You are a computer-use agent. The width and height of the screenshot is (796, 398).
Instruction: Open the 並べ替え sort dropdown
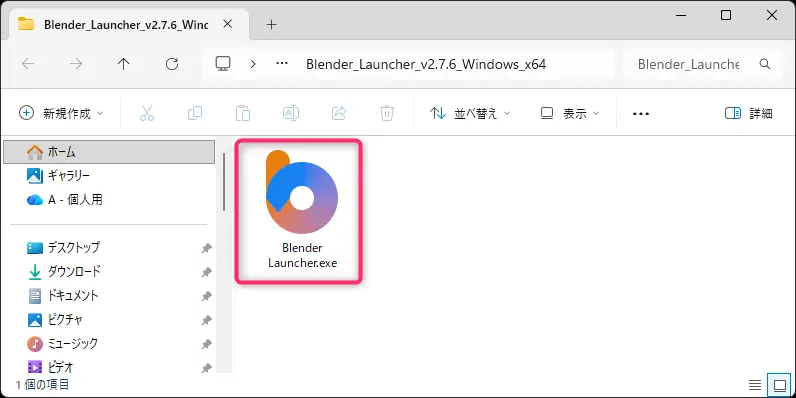pyautogui.click(x=470, y=113)
